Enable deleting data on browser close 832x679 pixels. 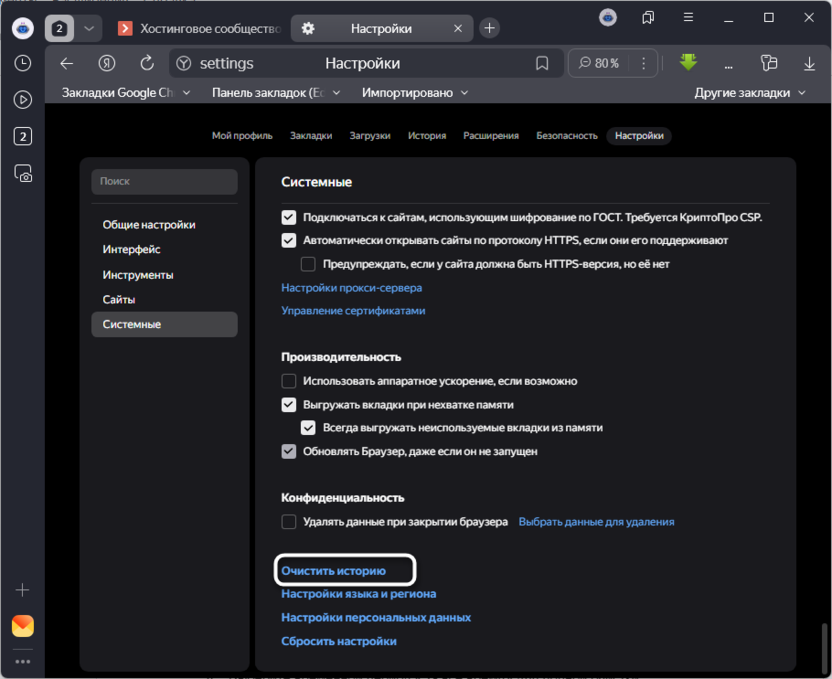coord(289,521)
